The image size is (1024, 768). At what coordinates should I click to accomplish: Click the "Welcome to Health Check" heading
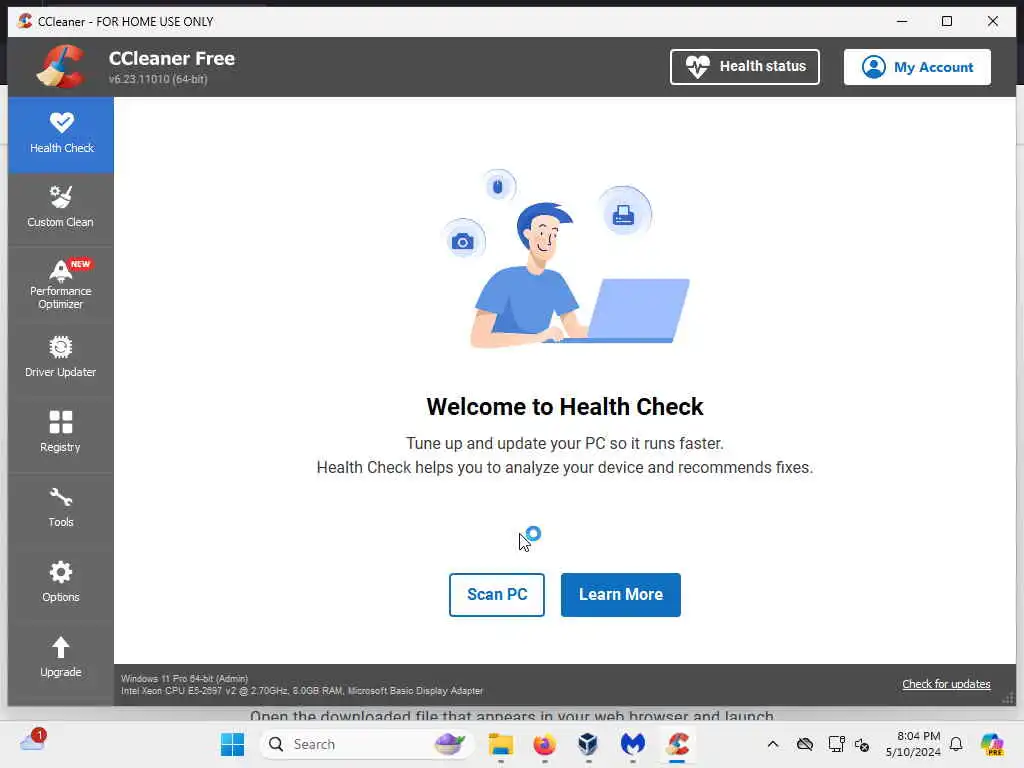[x=565, y=406]
